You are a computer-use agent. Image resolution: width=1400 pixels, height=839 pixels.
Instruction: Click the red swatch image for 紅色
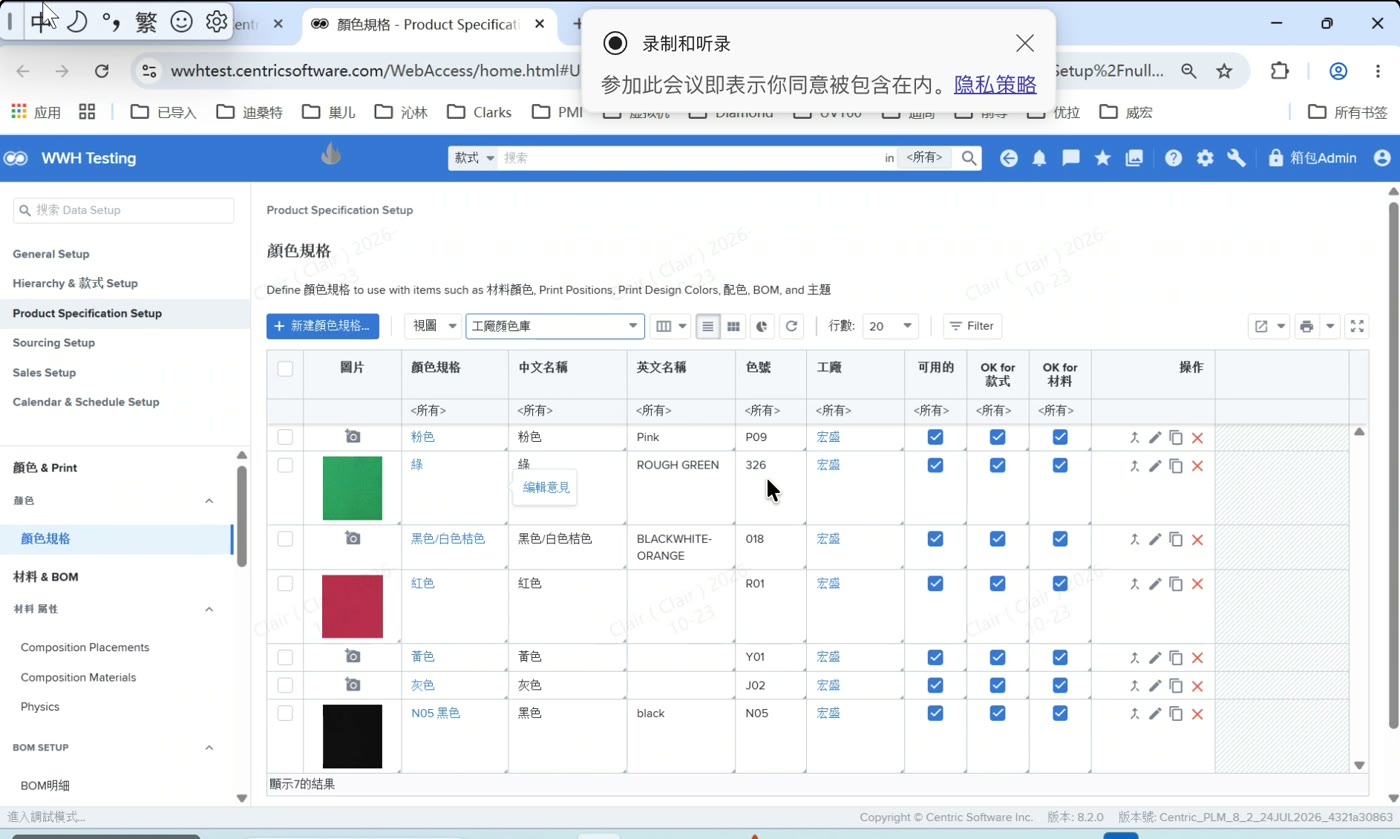(353, 606)
